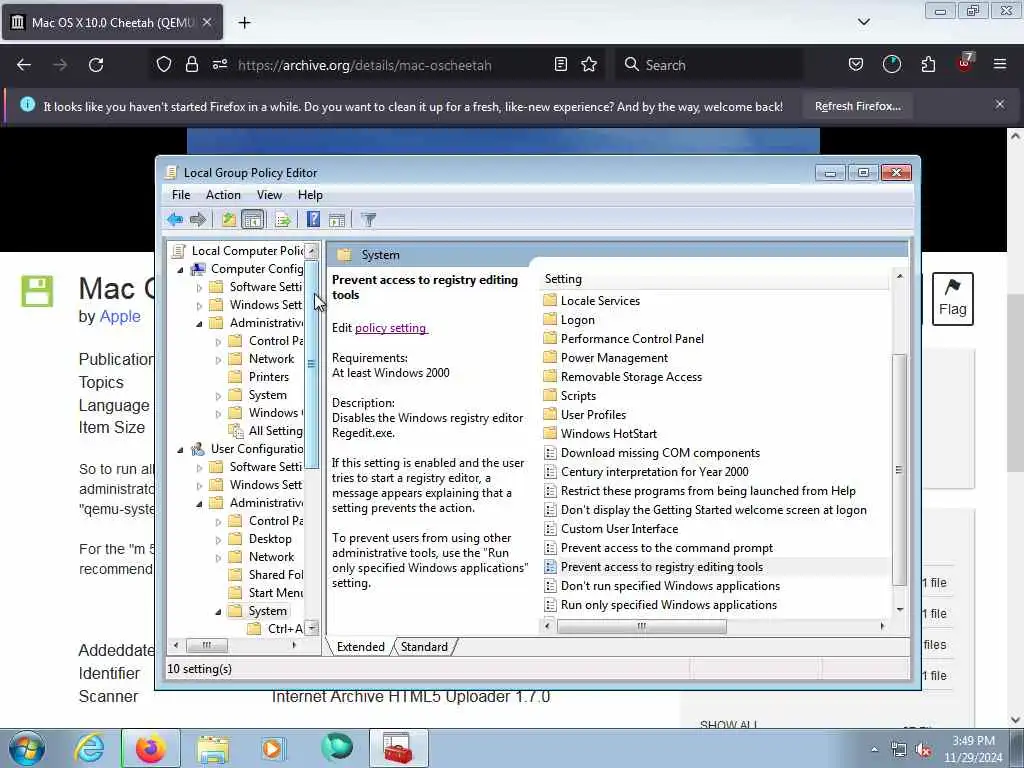The image size is (1024, 768).
Task: Click Firefox reload page icon
Action: click(x=96, y=65)
